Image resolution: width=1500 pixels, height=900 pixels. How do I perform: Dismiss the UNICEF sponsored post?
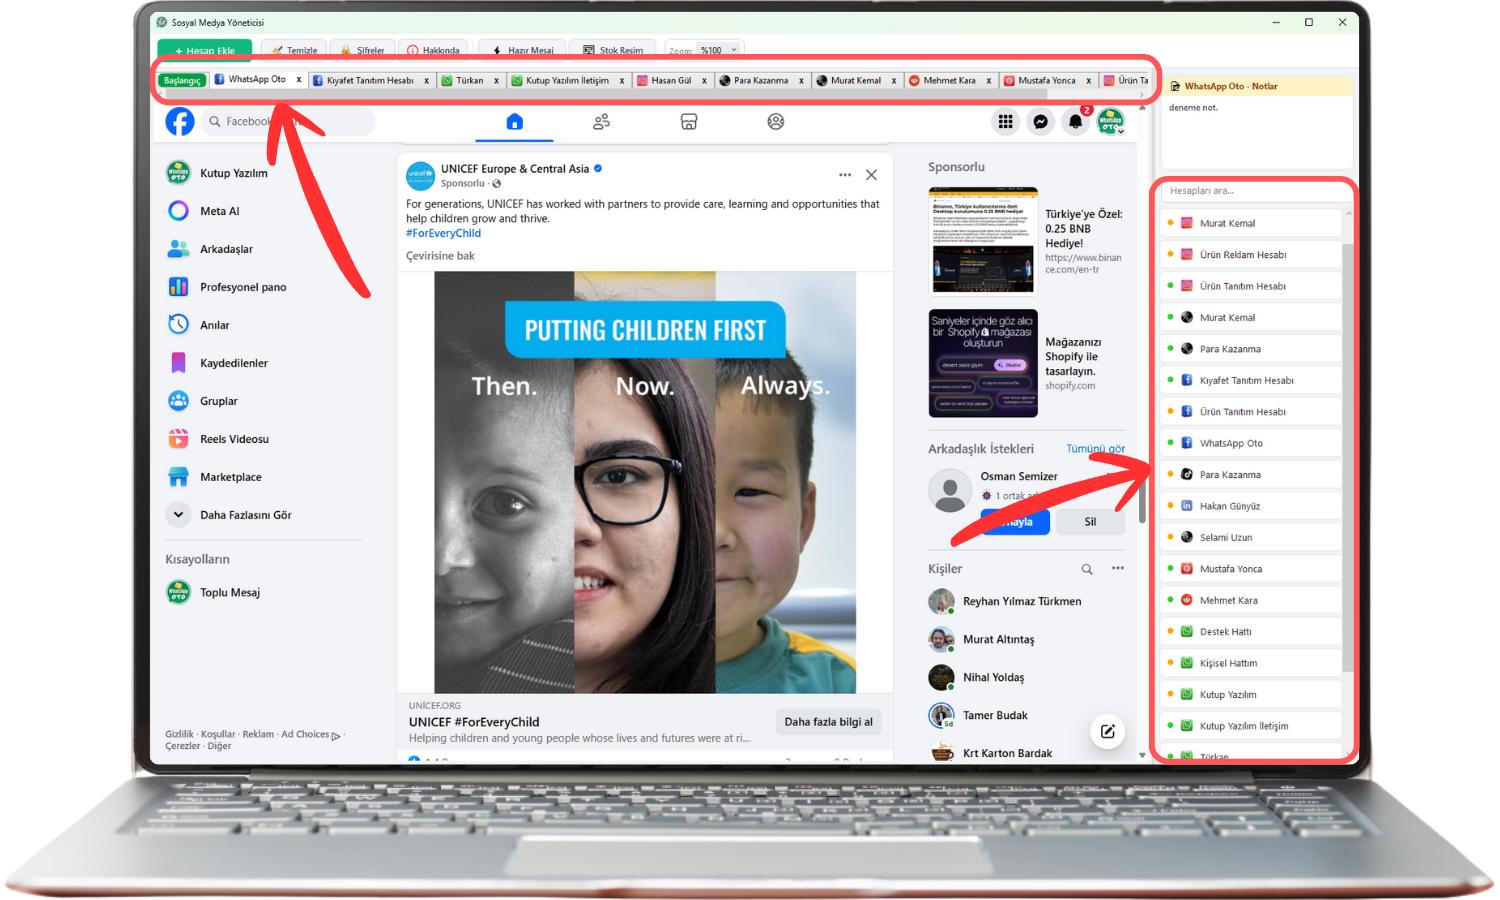(x=871, y=175)
